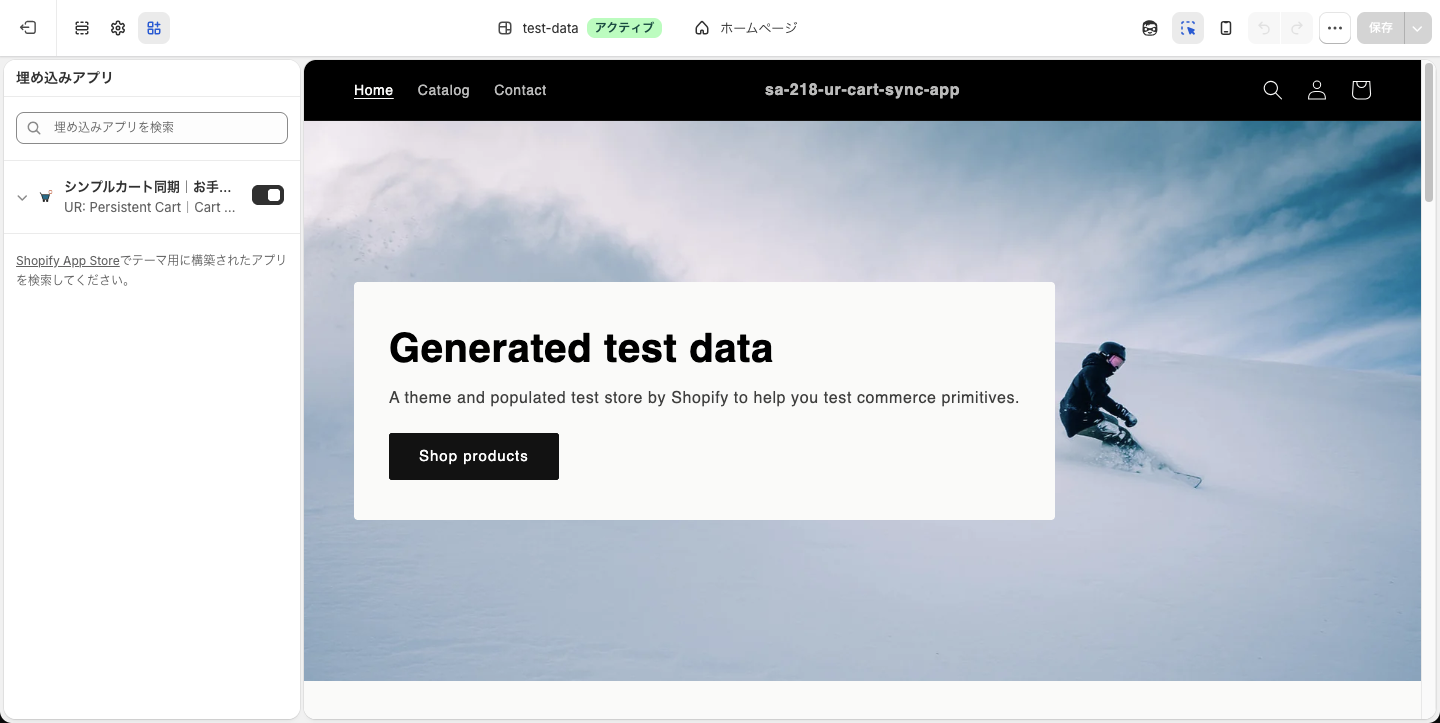Screen dimensions: 1440x723
Task: Select the App embeds icon
Action: 154,28
